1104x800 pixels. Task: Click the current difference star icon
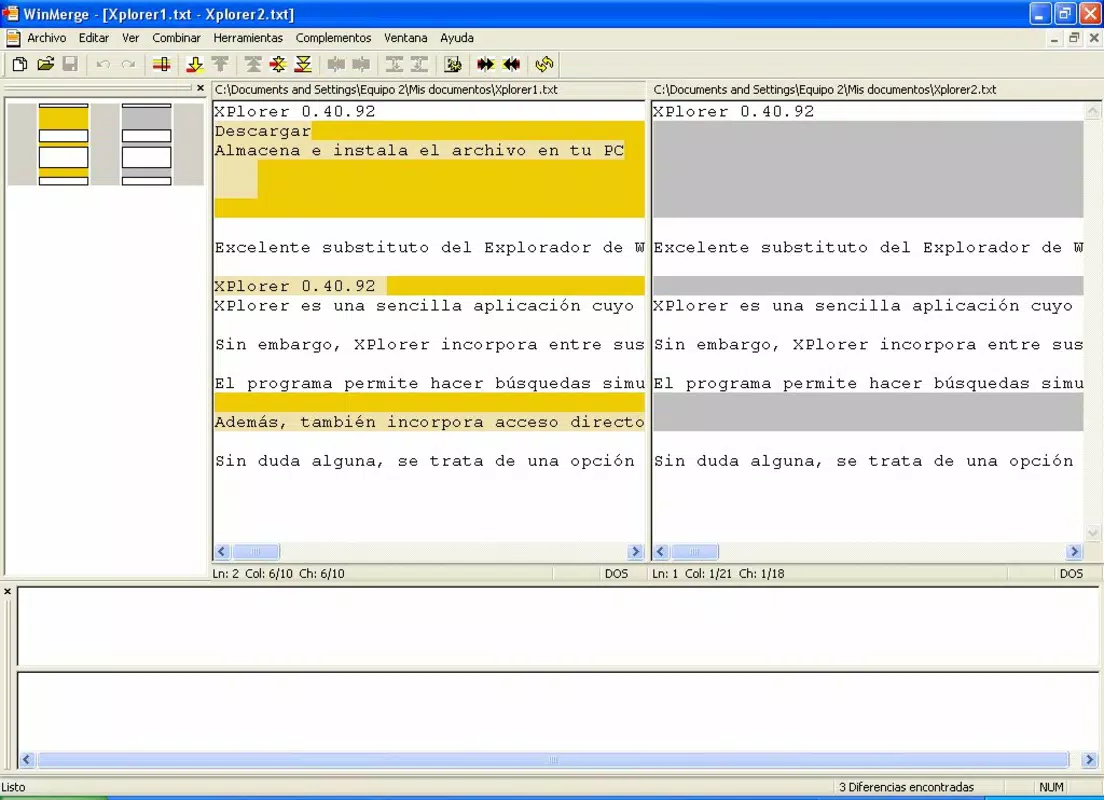coord(278,65)
